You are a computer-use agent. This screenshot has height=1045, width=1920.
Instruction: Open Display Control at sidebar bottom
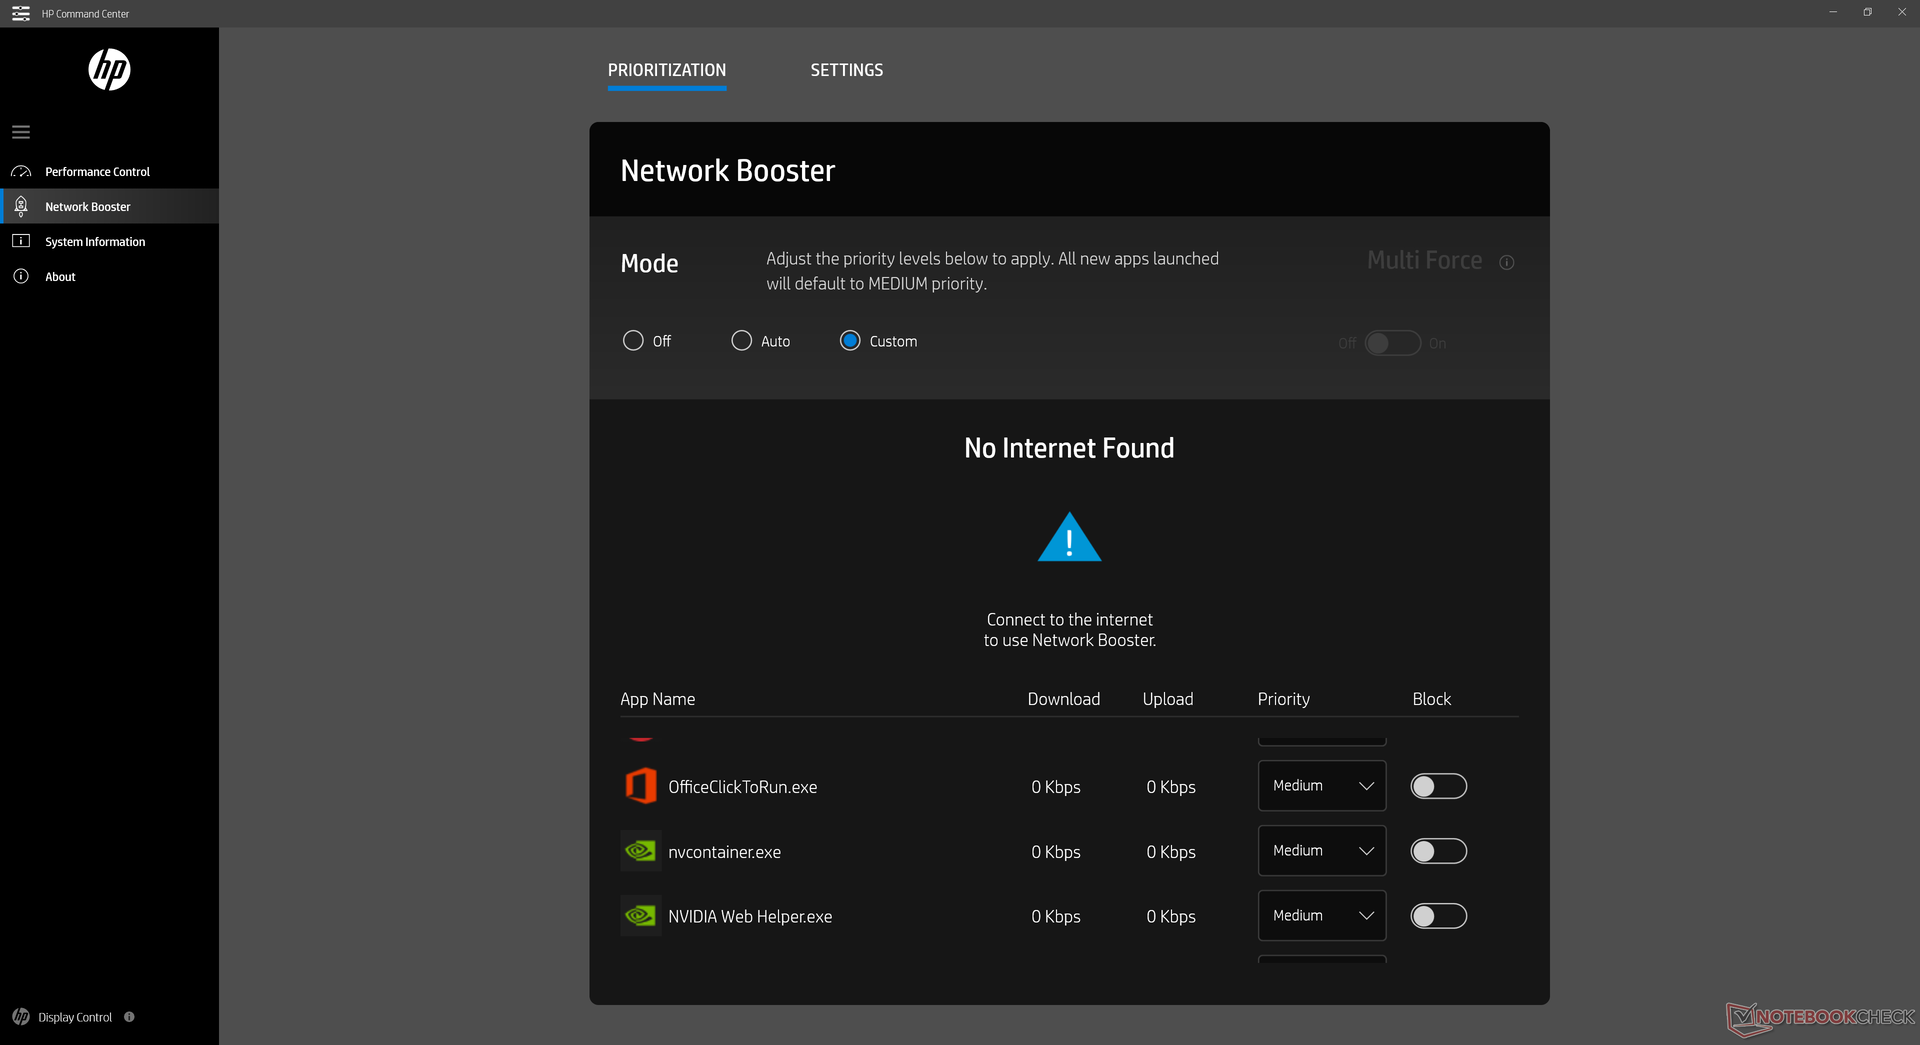click(x=74, y=1017)
